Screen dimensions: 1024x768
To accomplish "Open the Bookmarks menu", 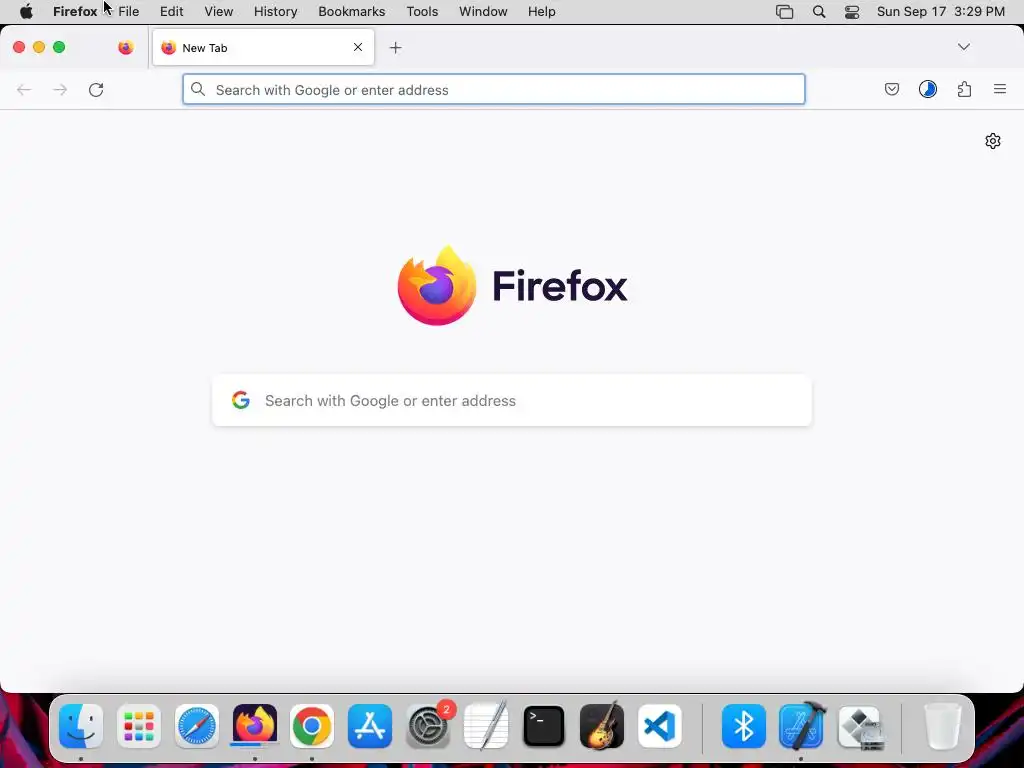I will [352, 12].
